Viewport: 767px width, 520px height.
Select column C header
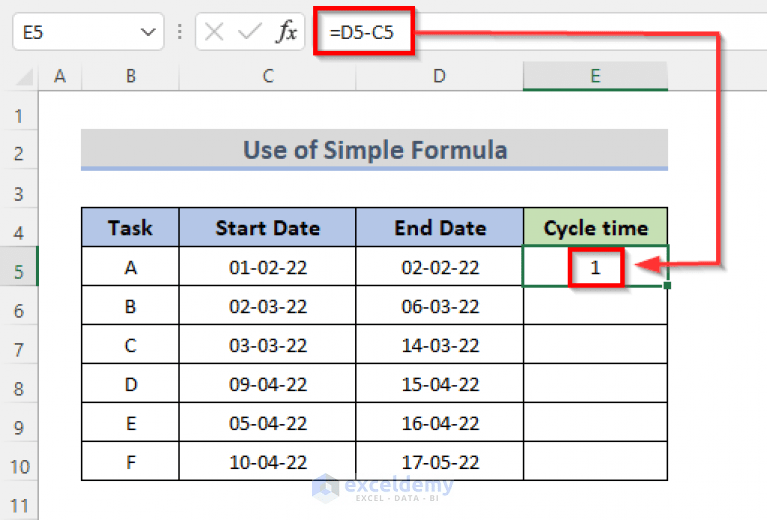coord(268,76)
